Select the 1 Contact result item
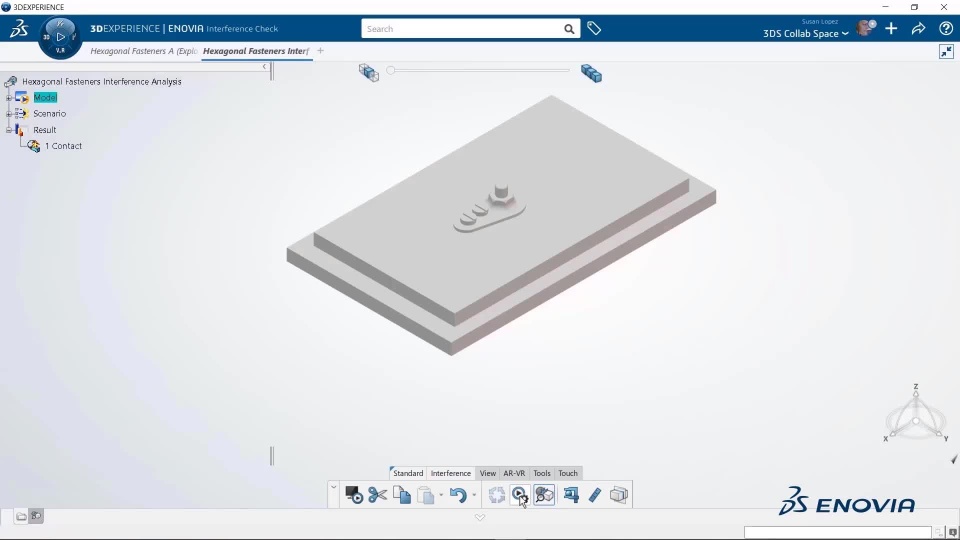 coord(63,146)
